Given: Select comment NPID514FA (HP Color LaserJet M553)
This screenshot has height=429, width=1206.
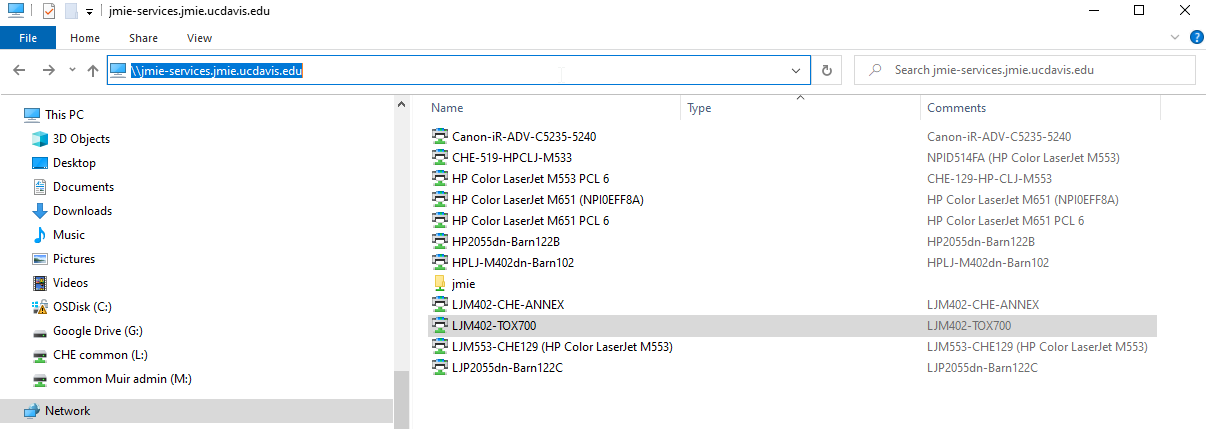Looking at the screenshot, I should [1023, 157].
